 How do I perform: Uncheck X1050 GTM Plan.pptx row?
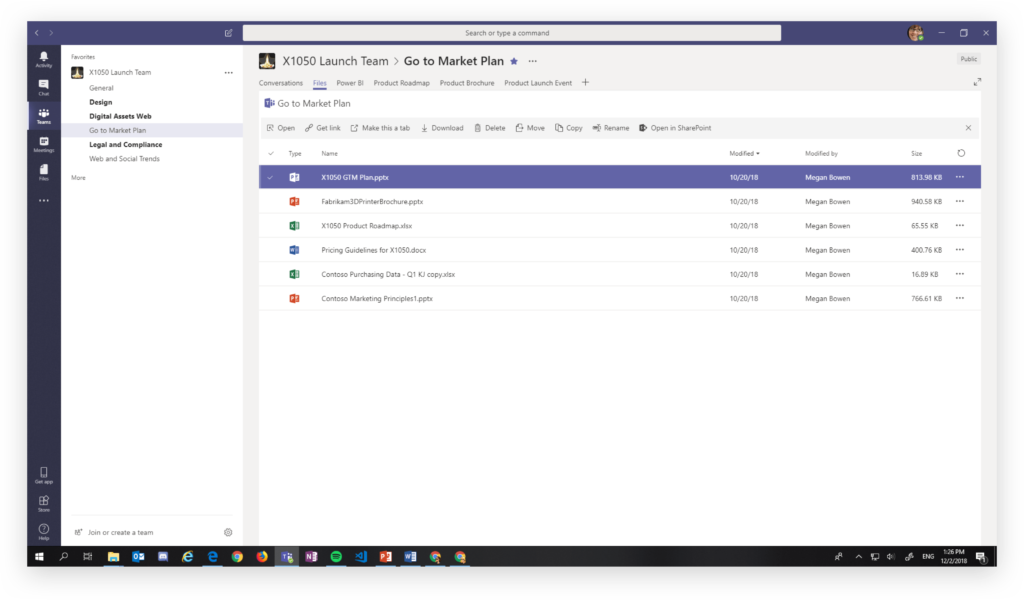pos(270,178)
